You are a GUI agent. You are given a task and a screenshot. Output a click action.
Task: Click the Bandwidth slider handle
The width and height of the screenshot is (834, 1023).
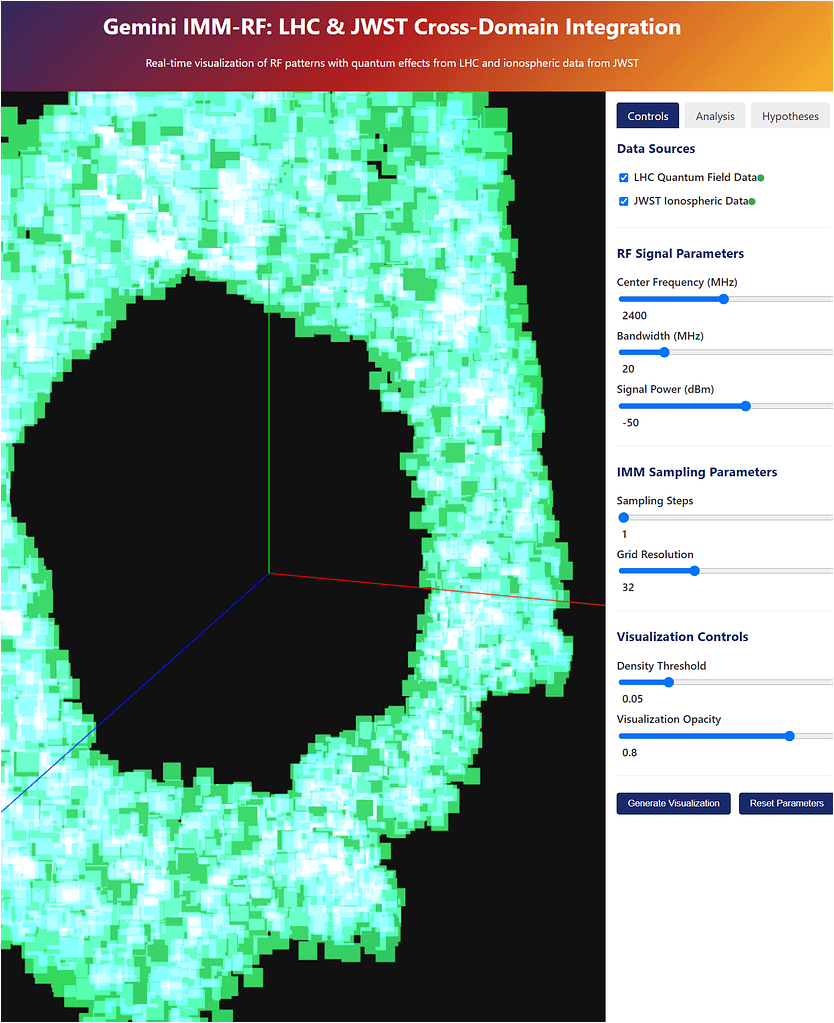(x=664, y=352)
